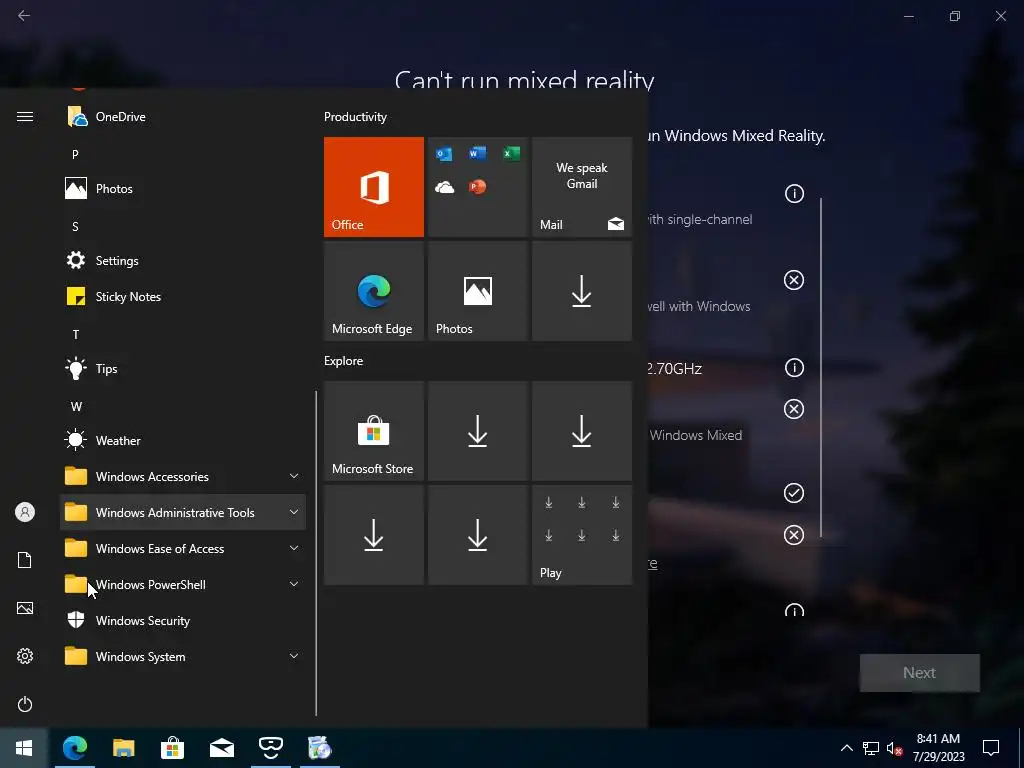Open Microsoft Store from the taskbar
The width and height of the screenshot is (1024, 768).
[x=172, y=748]
